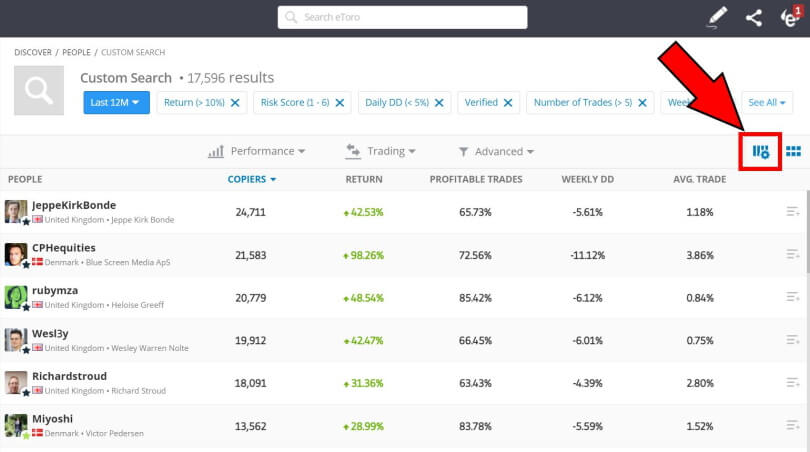Screen dimensions: 810x452
Task: Remove the Daily DD (< 5%) filter
Action: (439, 103)
